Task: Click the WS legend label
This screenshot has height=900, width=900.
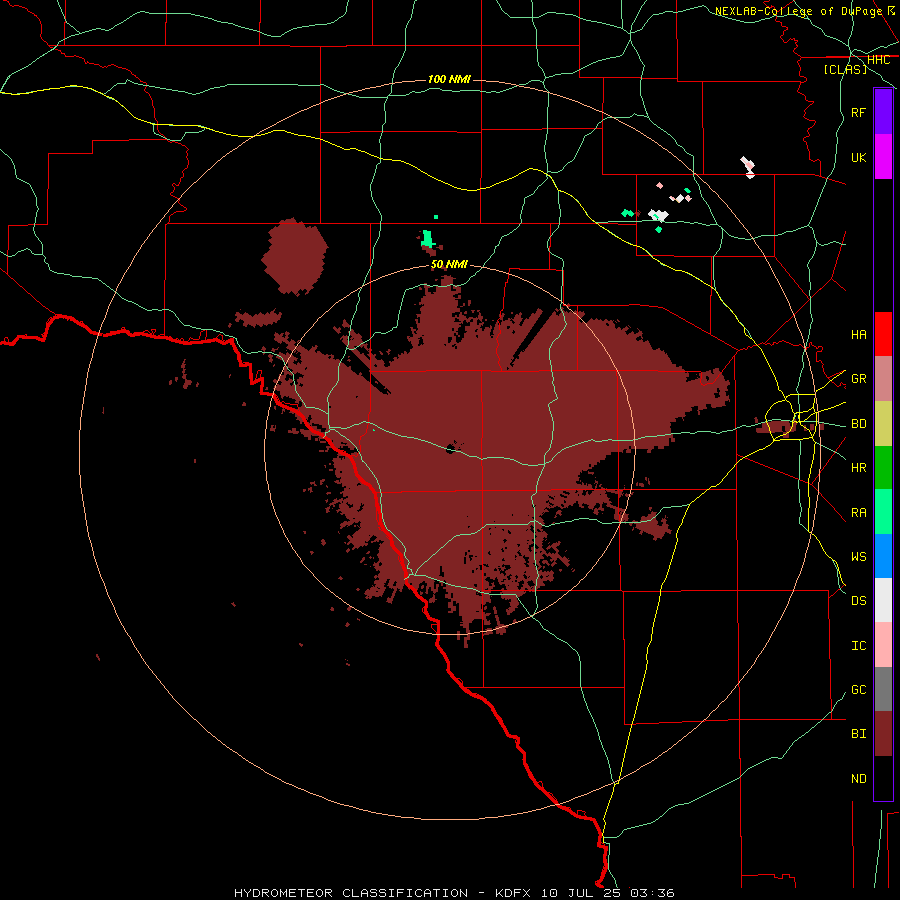Action: click(858, 556)
